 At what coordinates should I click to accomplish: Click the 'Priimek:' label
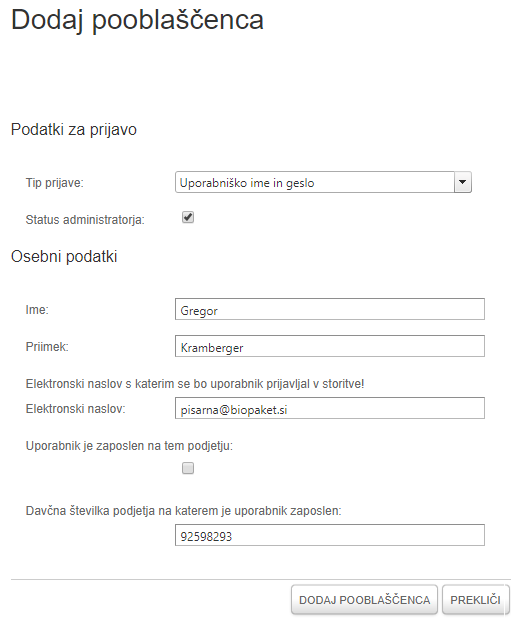[47, 347]
